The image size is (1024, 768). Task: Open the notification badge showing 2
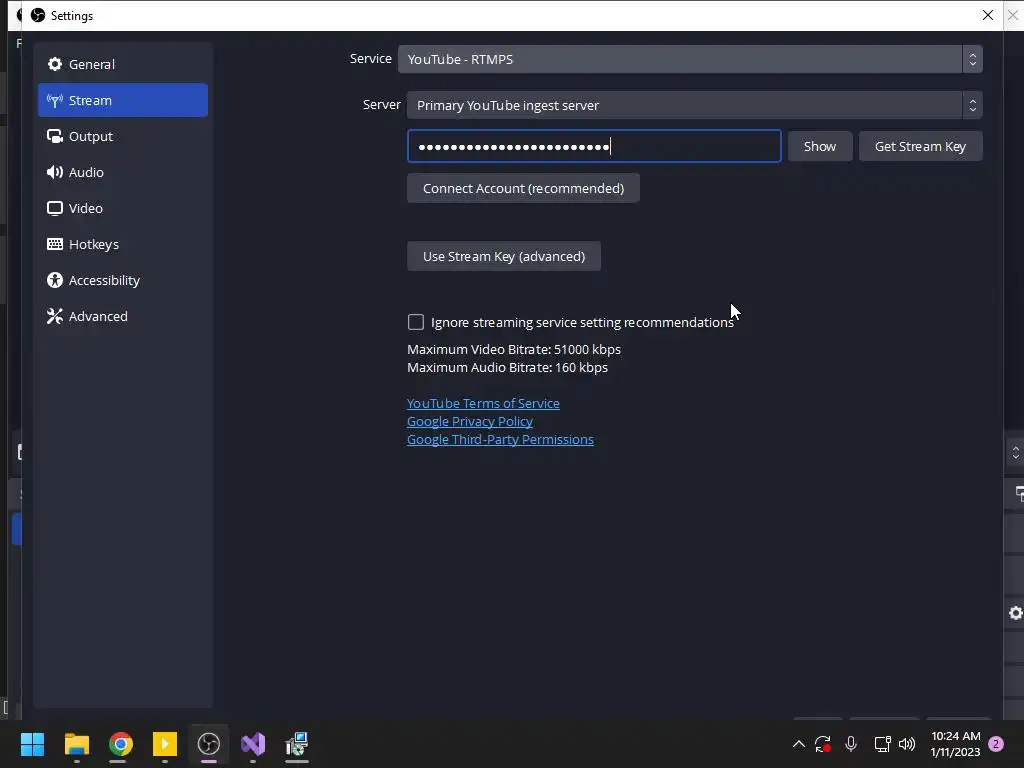(996, 744)
